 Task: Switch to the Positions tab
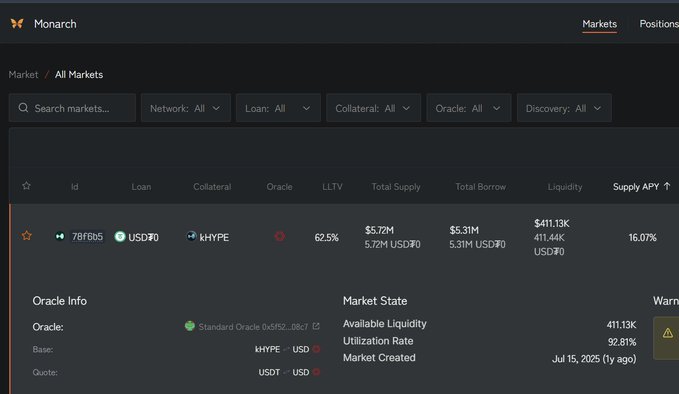[659, 24]
